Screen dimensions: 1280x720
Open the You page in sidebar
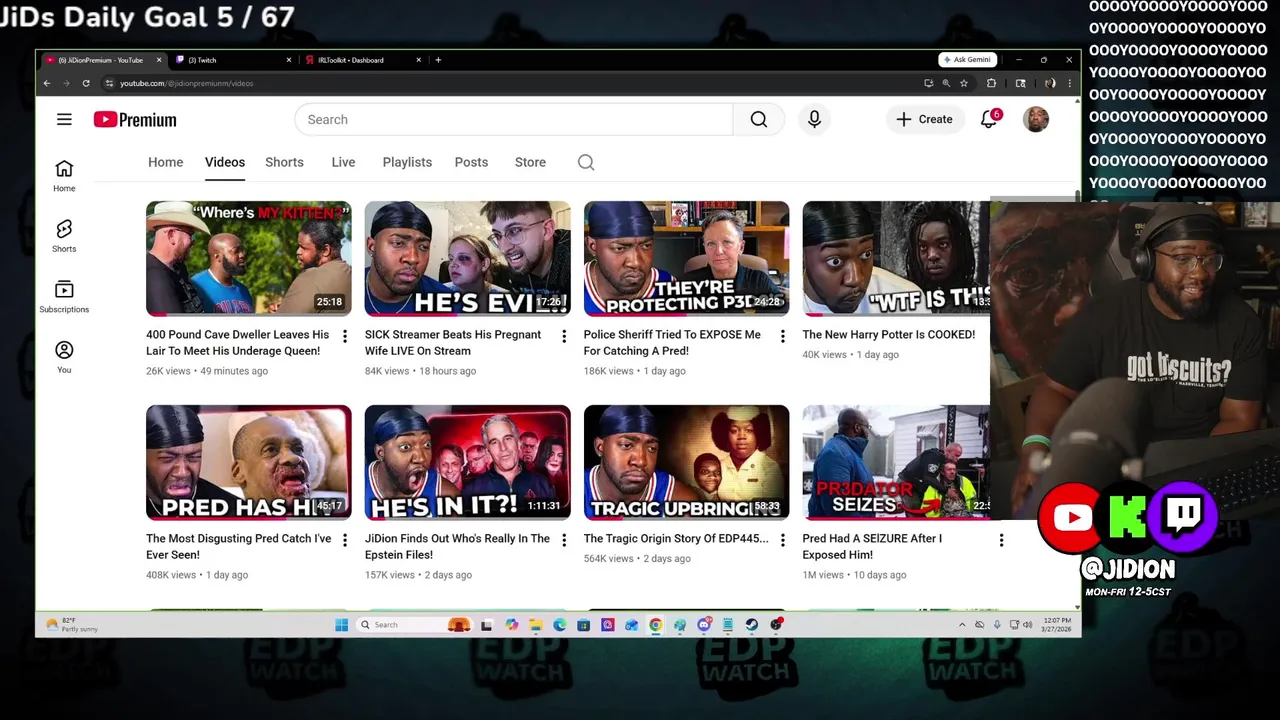tap(64, 357)
